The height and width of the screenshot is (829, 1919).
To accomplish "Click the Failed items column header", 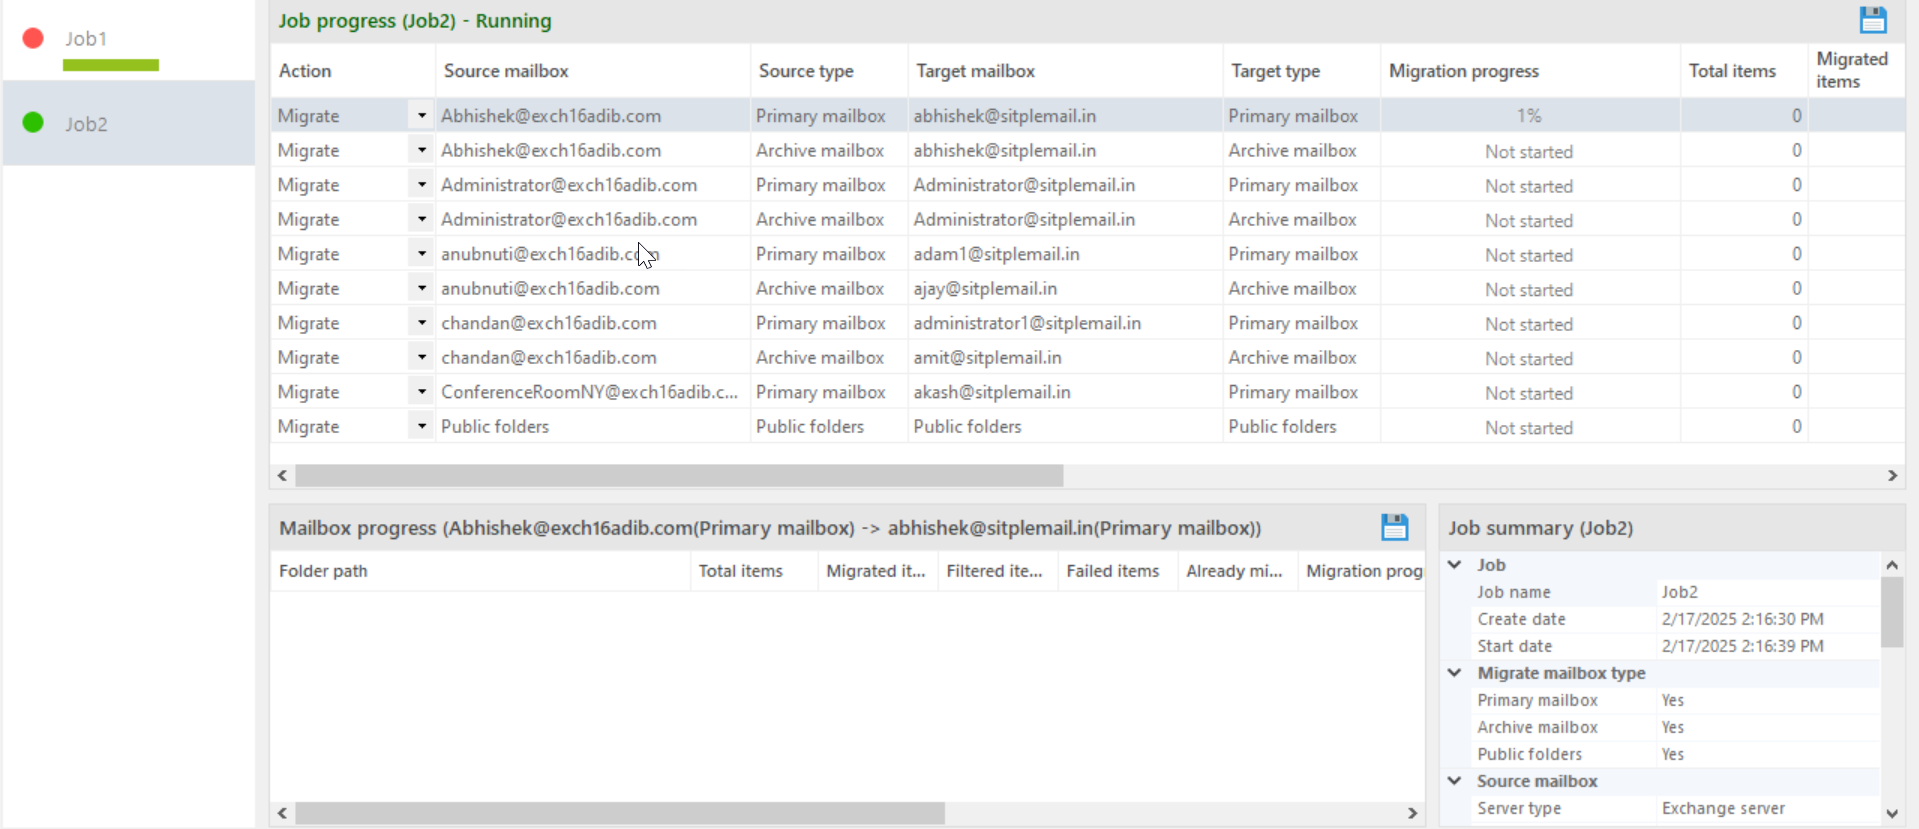I will click(x=1118, y=571).
